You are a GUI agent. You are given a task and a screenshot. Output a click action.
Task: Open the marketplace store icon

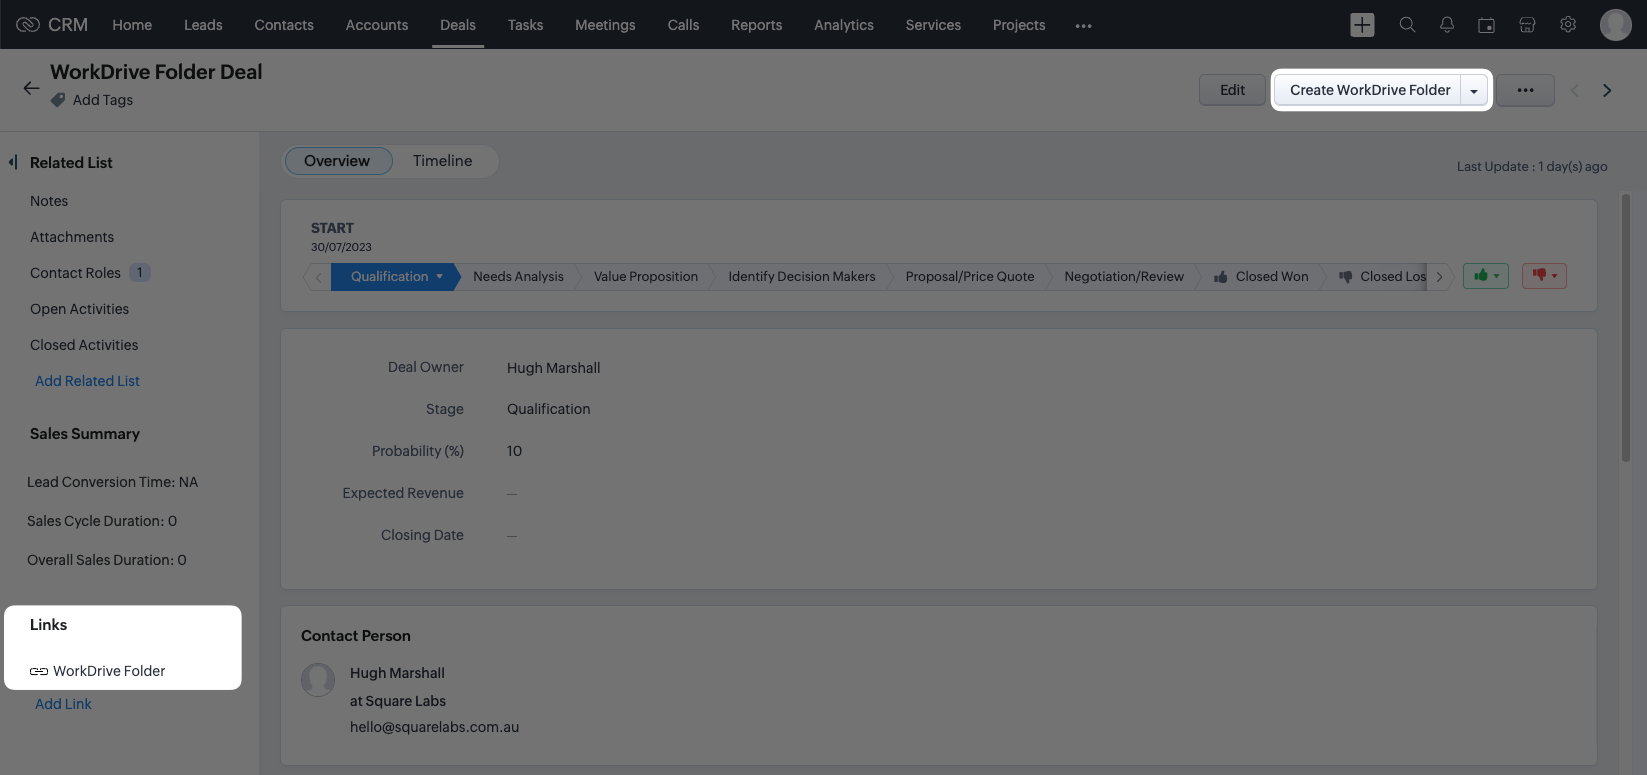click(x=1527, y=25)
